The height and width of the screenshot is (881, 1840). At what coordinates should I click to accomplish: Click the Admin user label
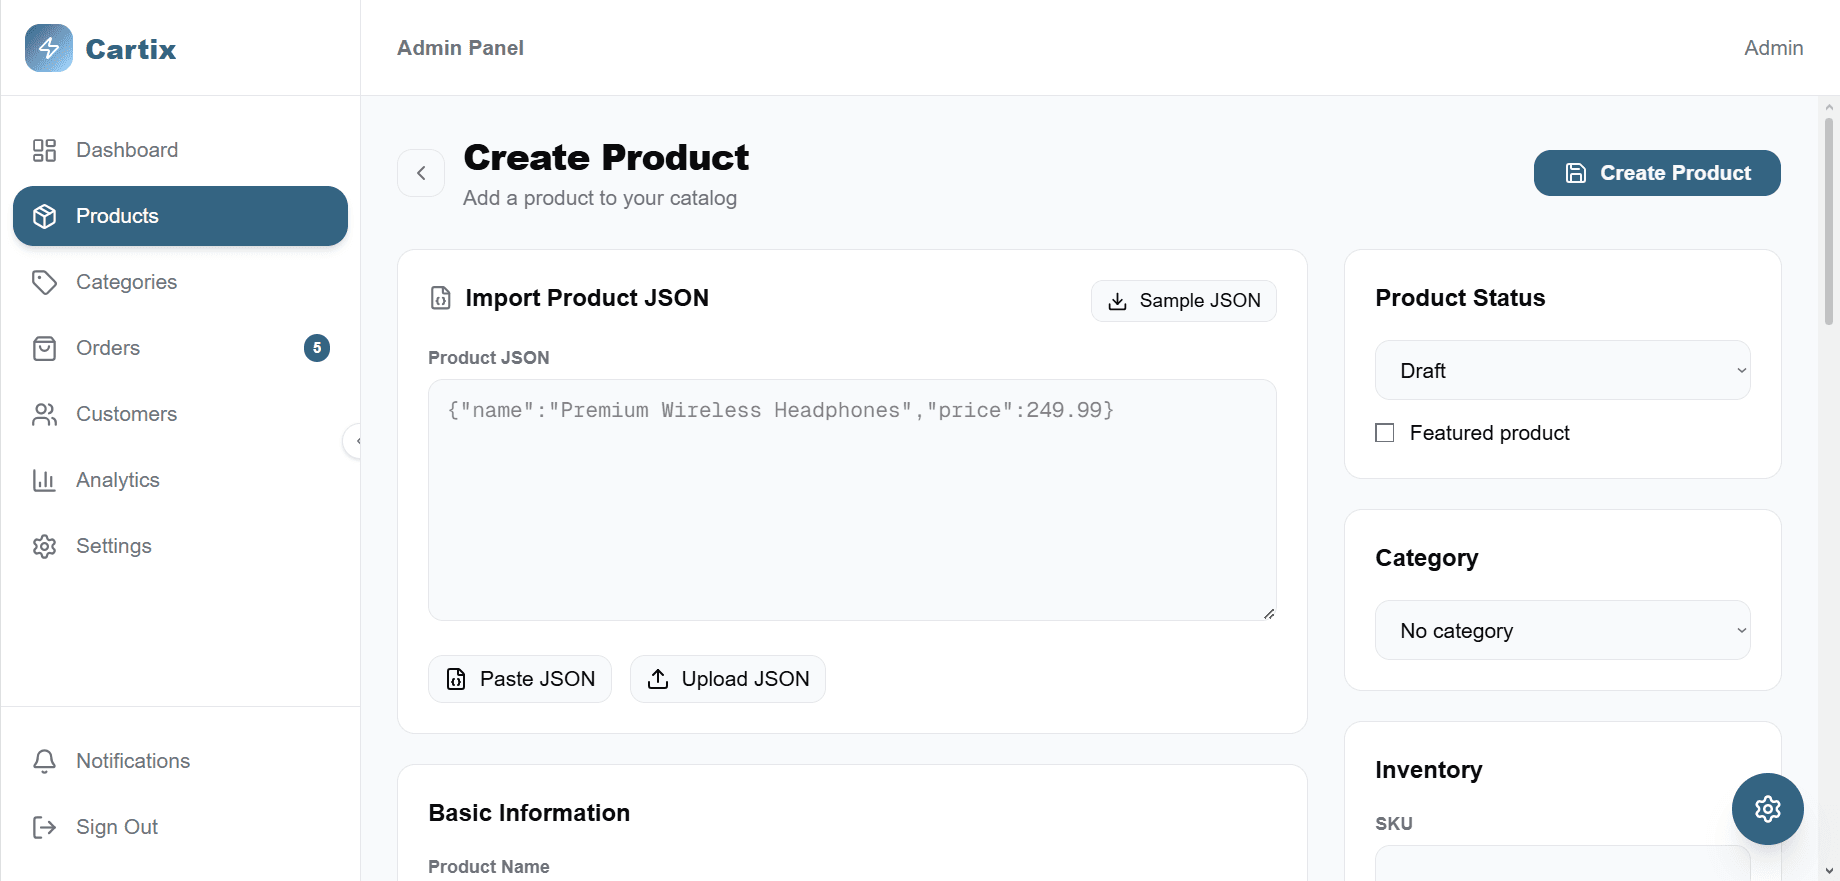[1774, 48]
